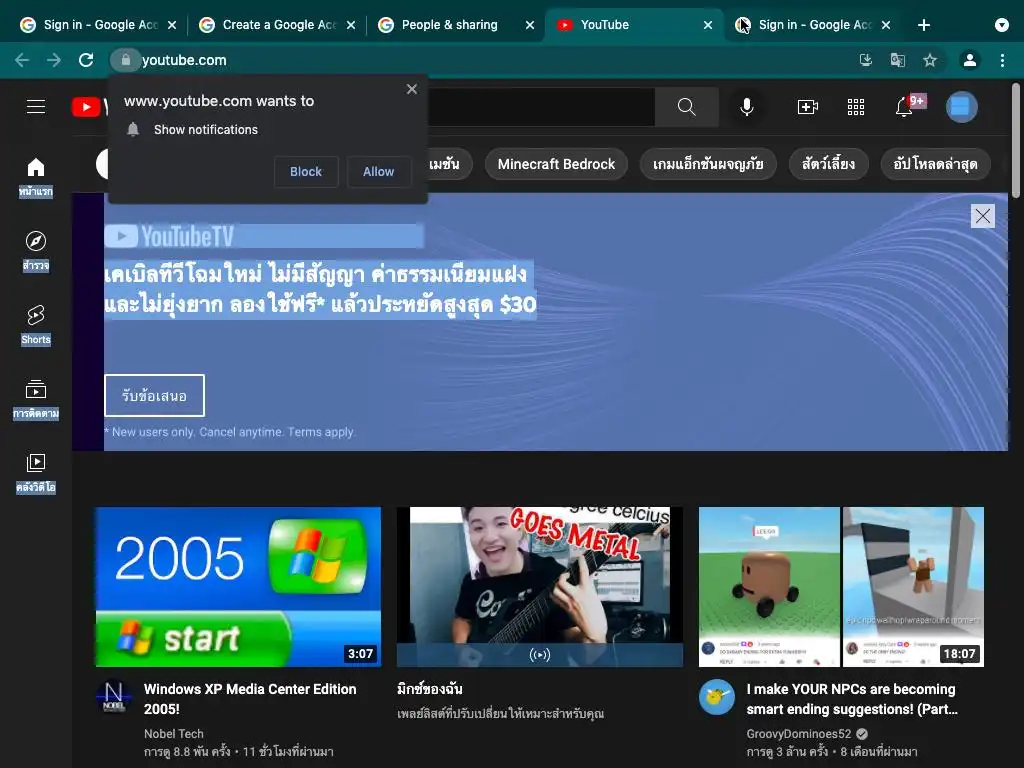
Task: Open Library in the sidebar
Action: coord(36,473)
